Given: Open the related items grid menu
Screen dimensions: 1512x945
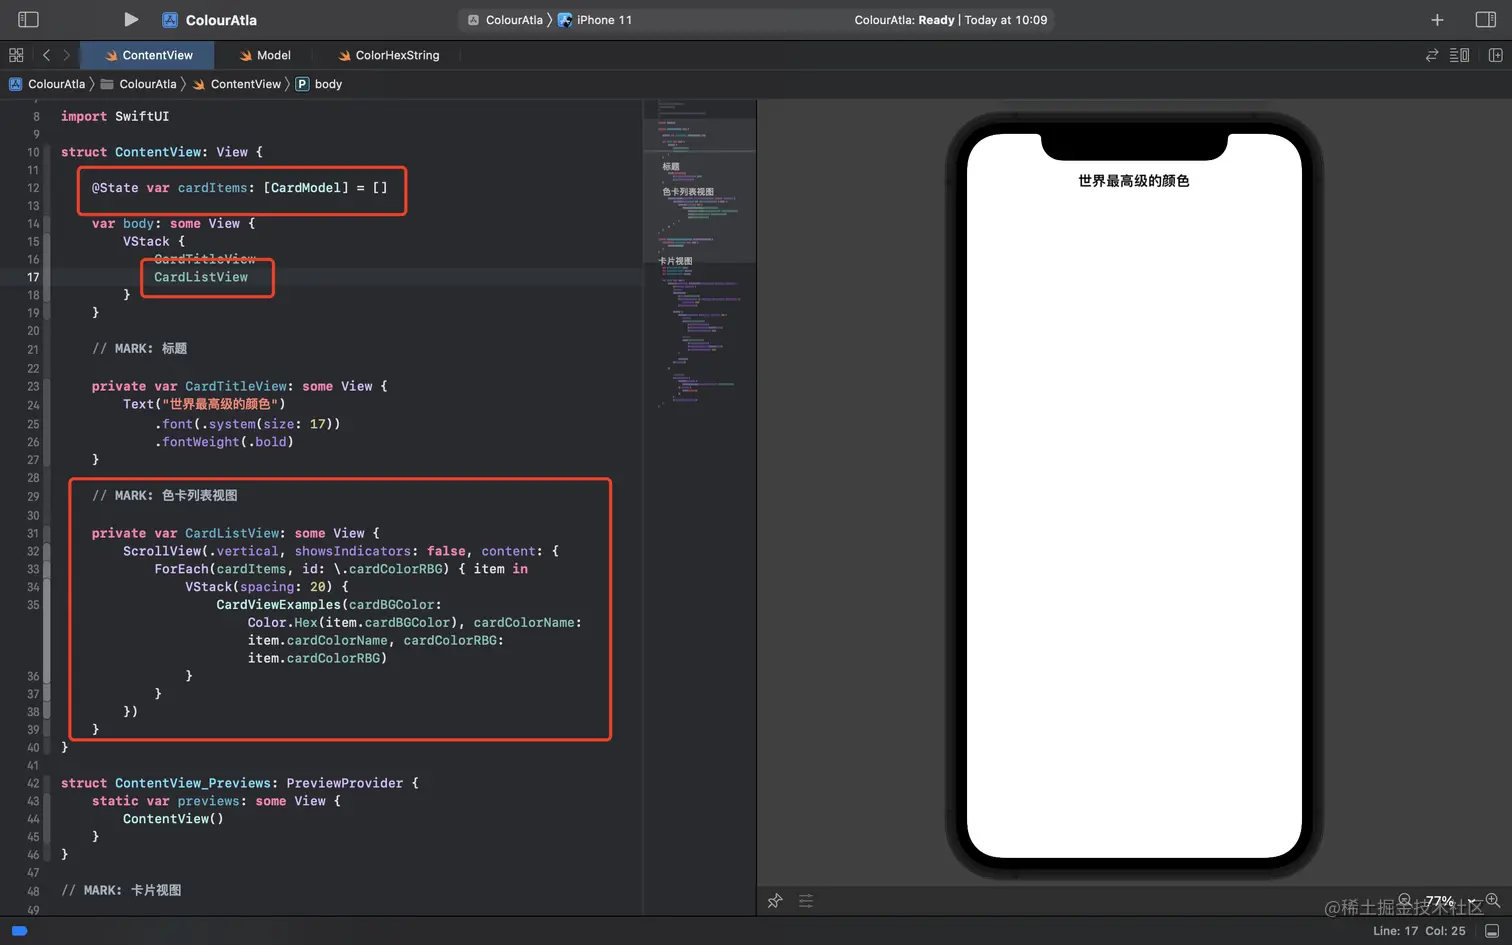Looking at the screenshot, I should click(16, 55).
